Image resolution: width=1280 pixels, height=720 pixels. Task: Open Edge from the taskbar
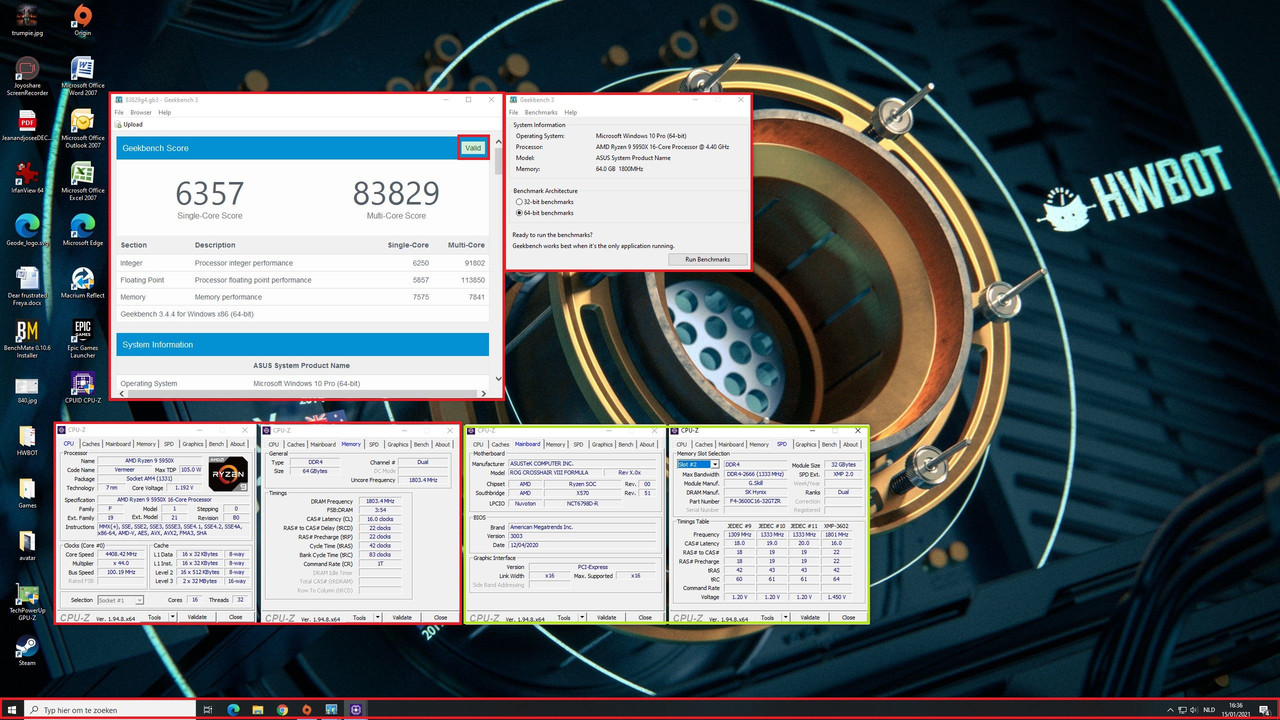[233, 709]
